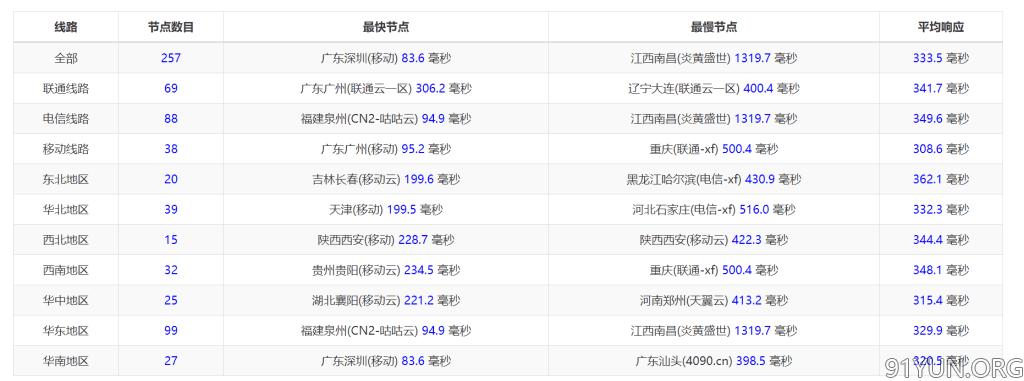This screenshot has width=1024, height=381.
Task: Click average response 332.3 毫秒
Action: pos(941,210)
